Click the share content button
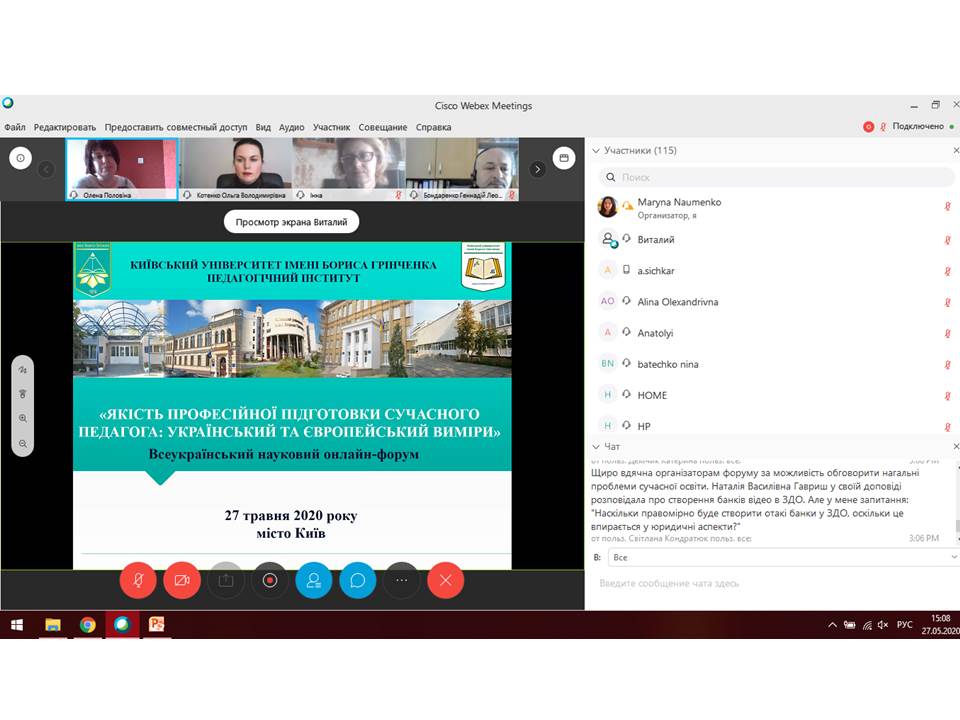 226,579
